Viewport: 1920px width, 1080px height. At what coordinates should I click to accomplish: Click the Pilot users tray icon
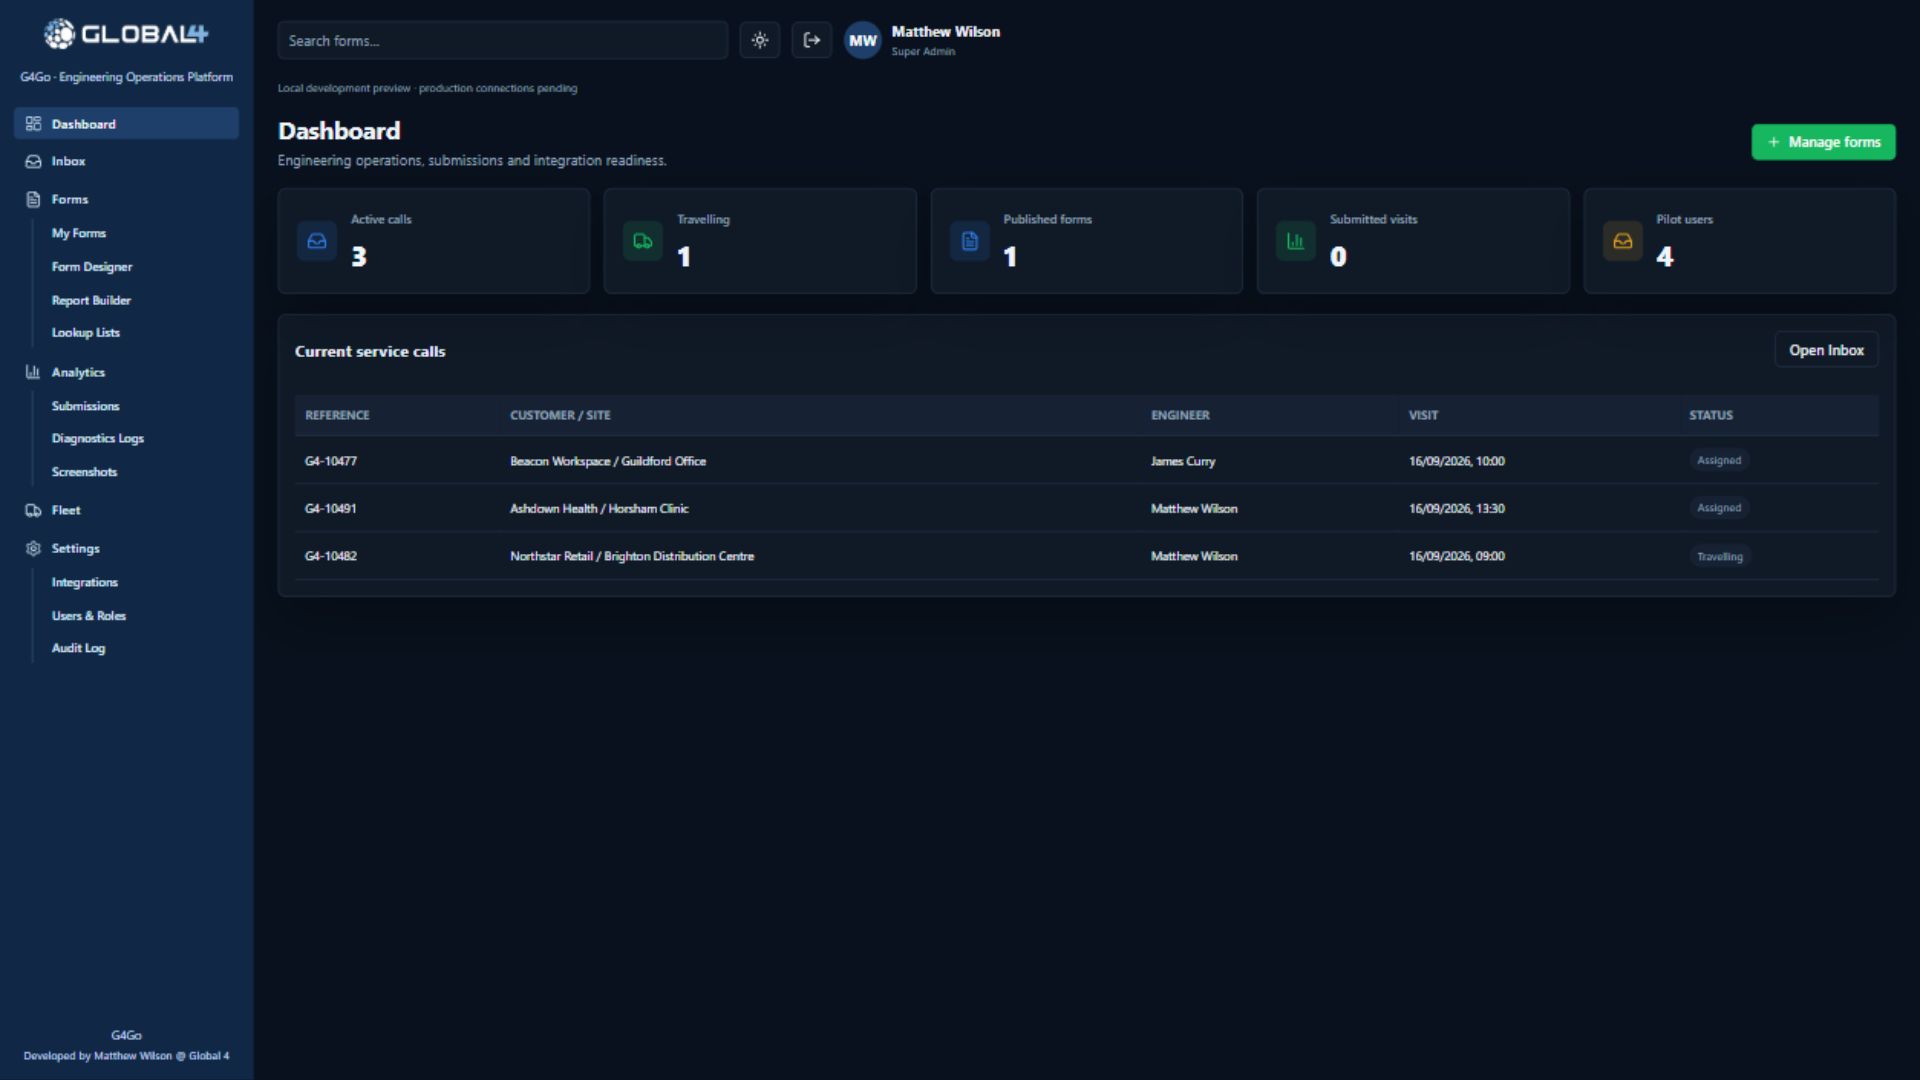(x=1623, y=241)
